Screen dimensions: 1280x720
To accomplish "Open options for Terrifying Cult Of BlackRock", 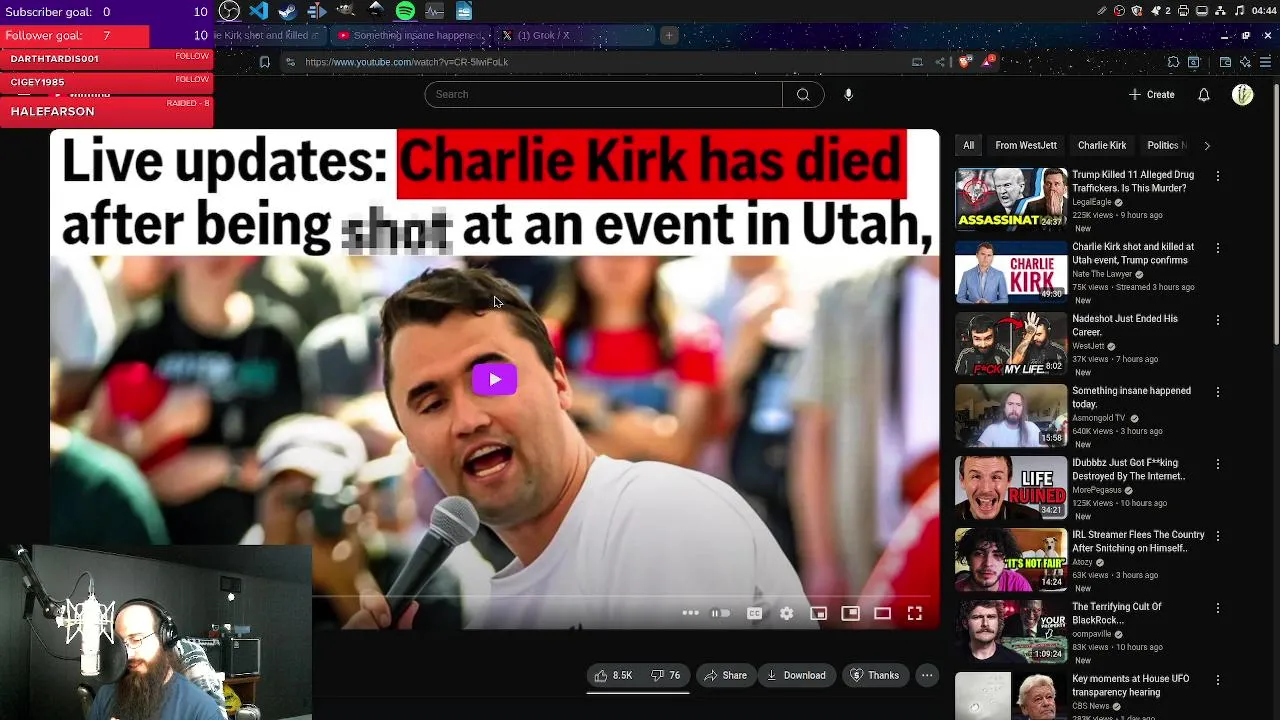I will 1217,608.
